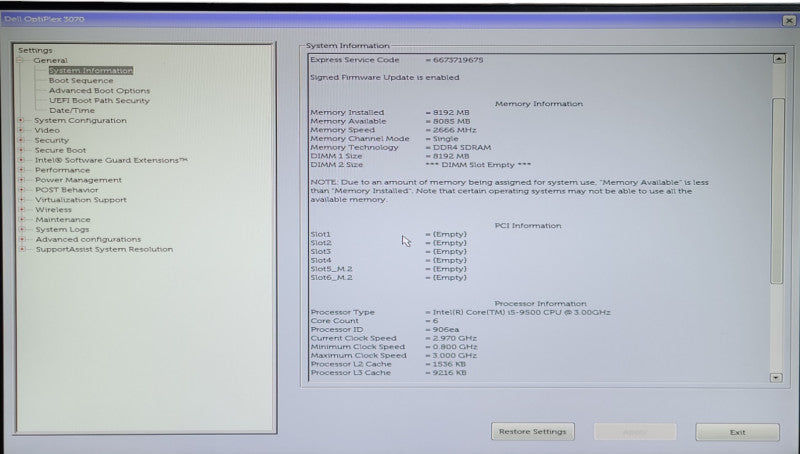Click the Slot5_M.2 row label
Image resolution: width=800 pixels, height=454 pixels.
331,269
